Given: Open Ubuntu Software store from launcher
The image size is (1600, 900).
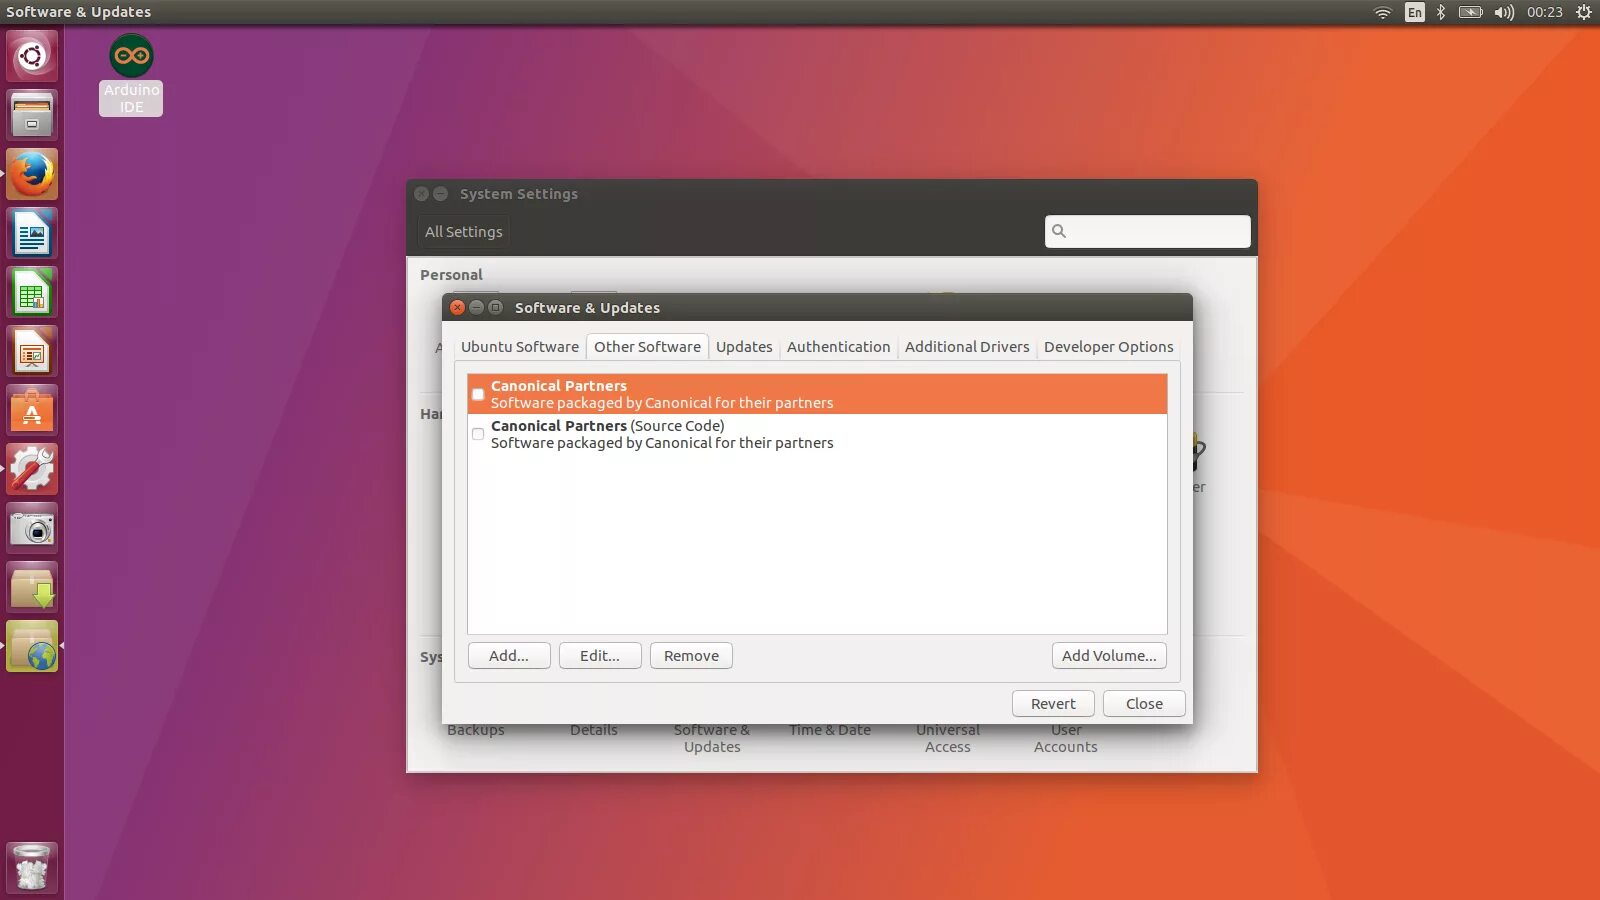Looking at the screenshot, I should (32, 411).
